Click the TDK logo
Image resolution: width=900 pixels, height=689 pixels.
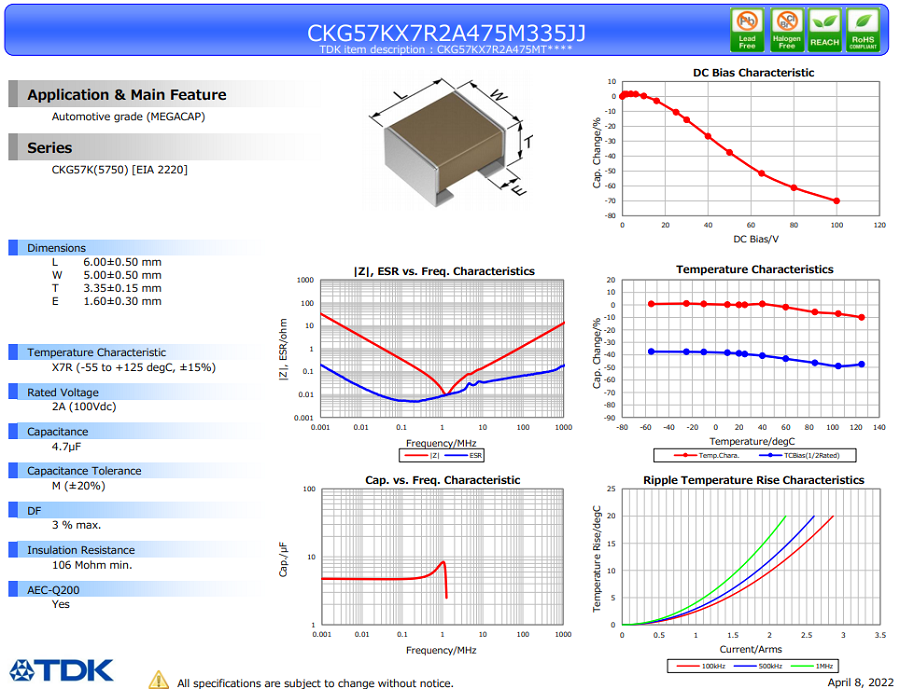click(x=61, y=670)
